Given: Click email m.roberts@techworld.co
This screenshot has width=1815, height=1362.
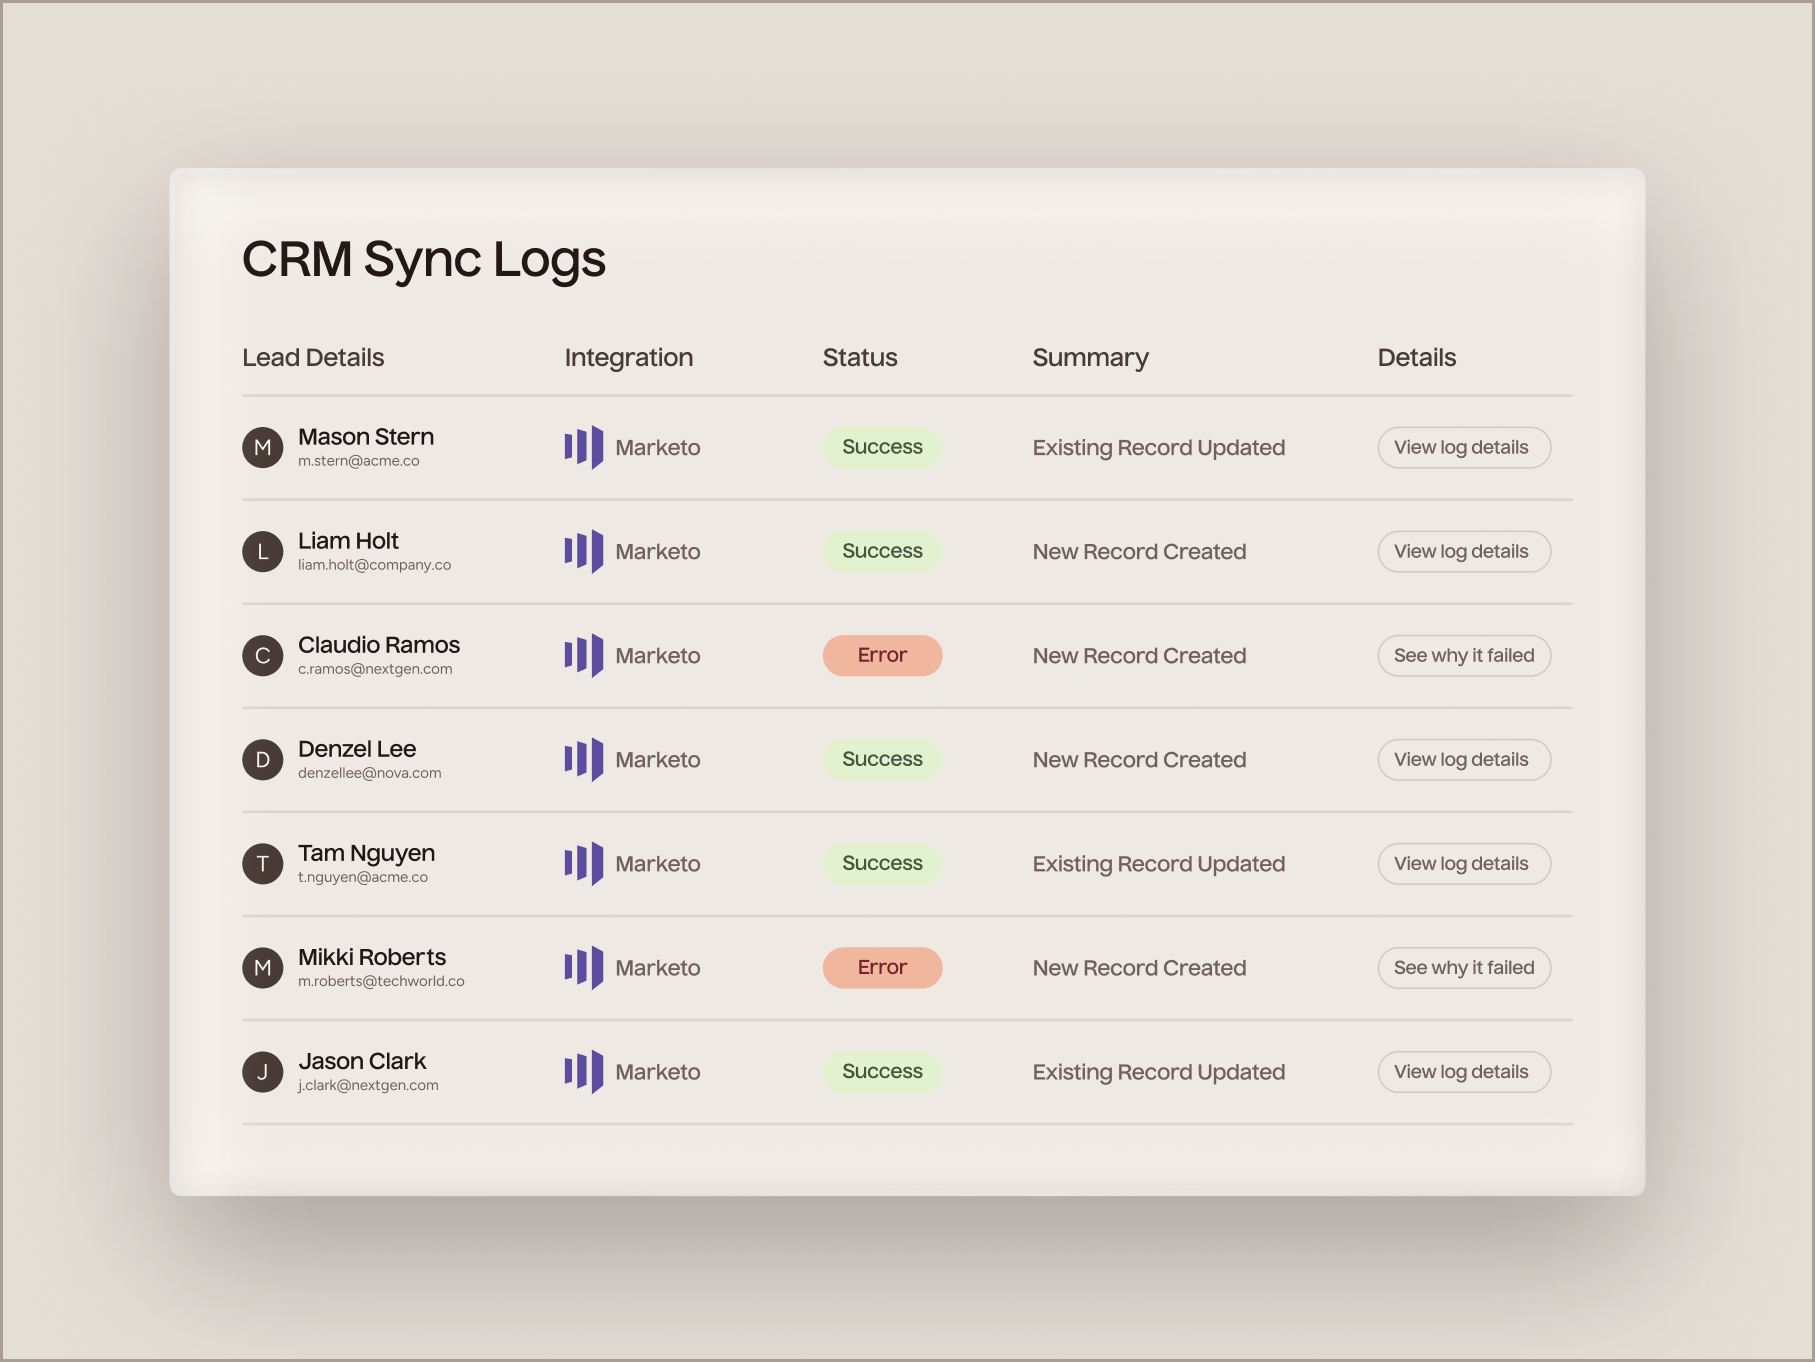Looking at the screenshot, I should point(381,981).
